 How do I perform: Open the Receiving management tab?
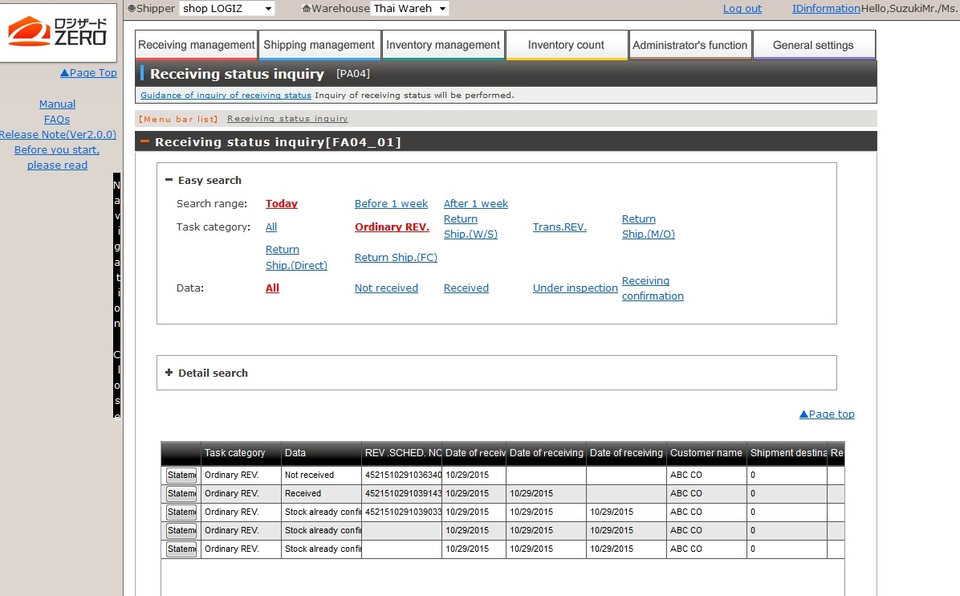tap(196, 45)
